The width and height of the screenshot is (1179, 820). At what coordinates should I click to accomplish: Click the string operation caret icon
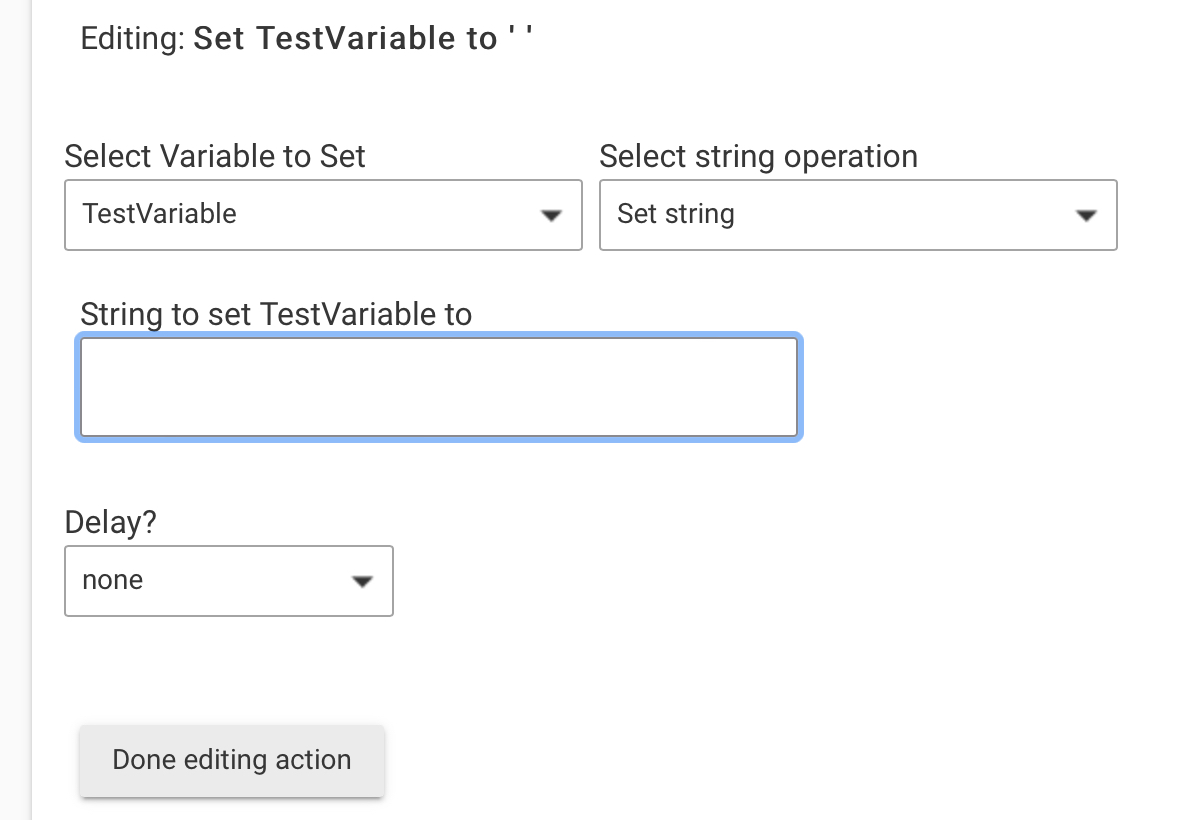1086,215
